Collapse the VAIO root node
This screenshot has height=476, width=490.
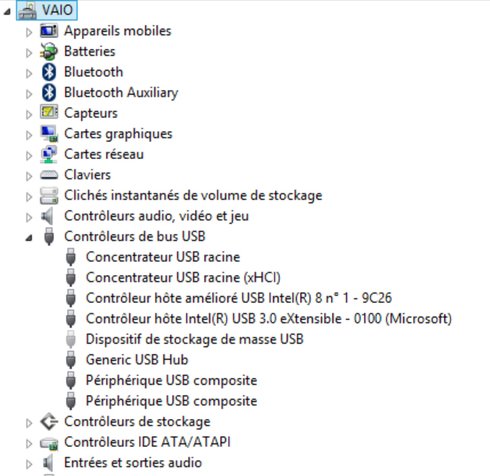pyautogui.click(x=7, y=12)
